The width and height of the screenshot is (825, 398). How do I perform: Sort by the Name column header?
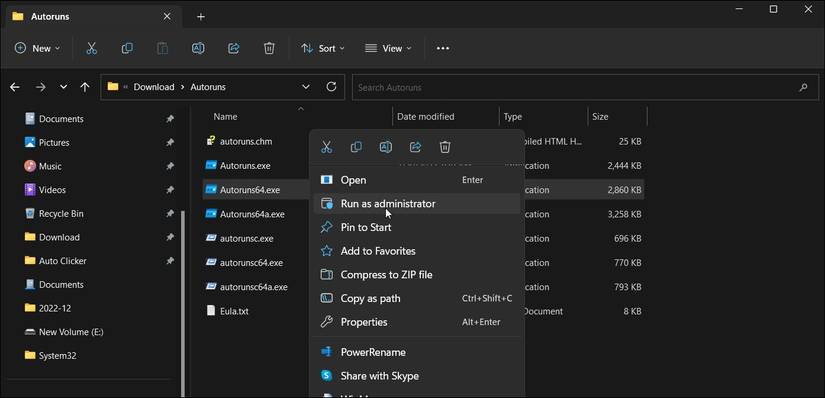click(225, 117)
